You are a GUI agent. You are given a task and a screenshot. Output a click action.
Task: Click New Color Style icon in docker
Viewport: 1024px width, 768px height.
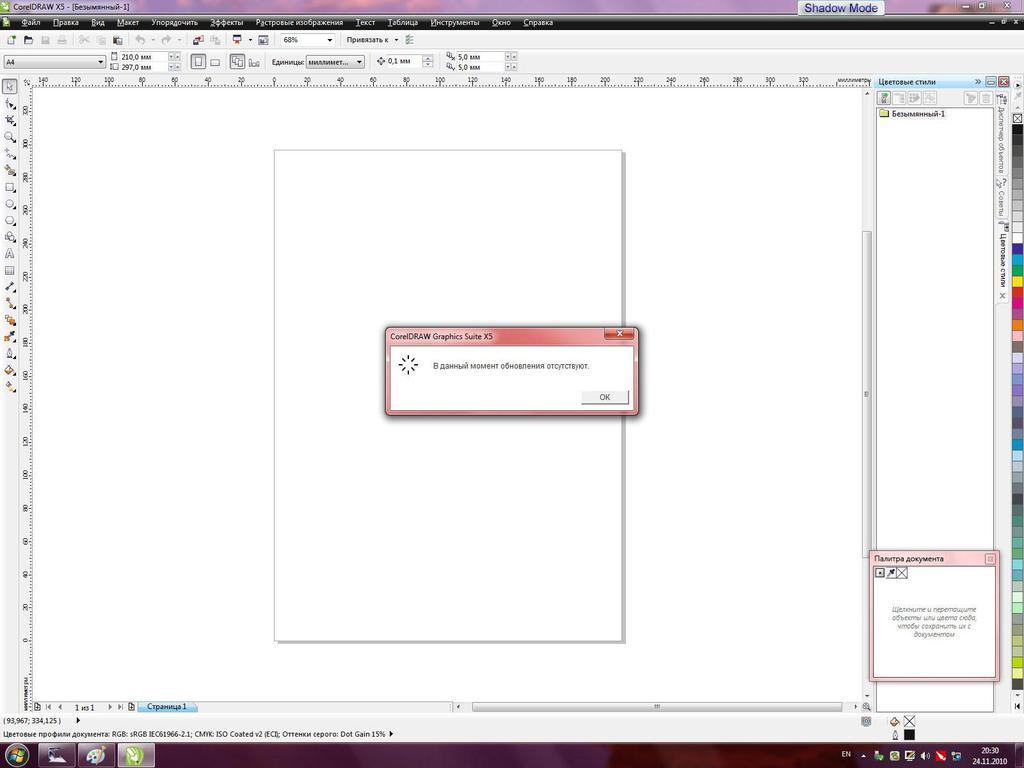click(x=884, y=98)
